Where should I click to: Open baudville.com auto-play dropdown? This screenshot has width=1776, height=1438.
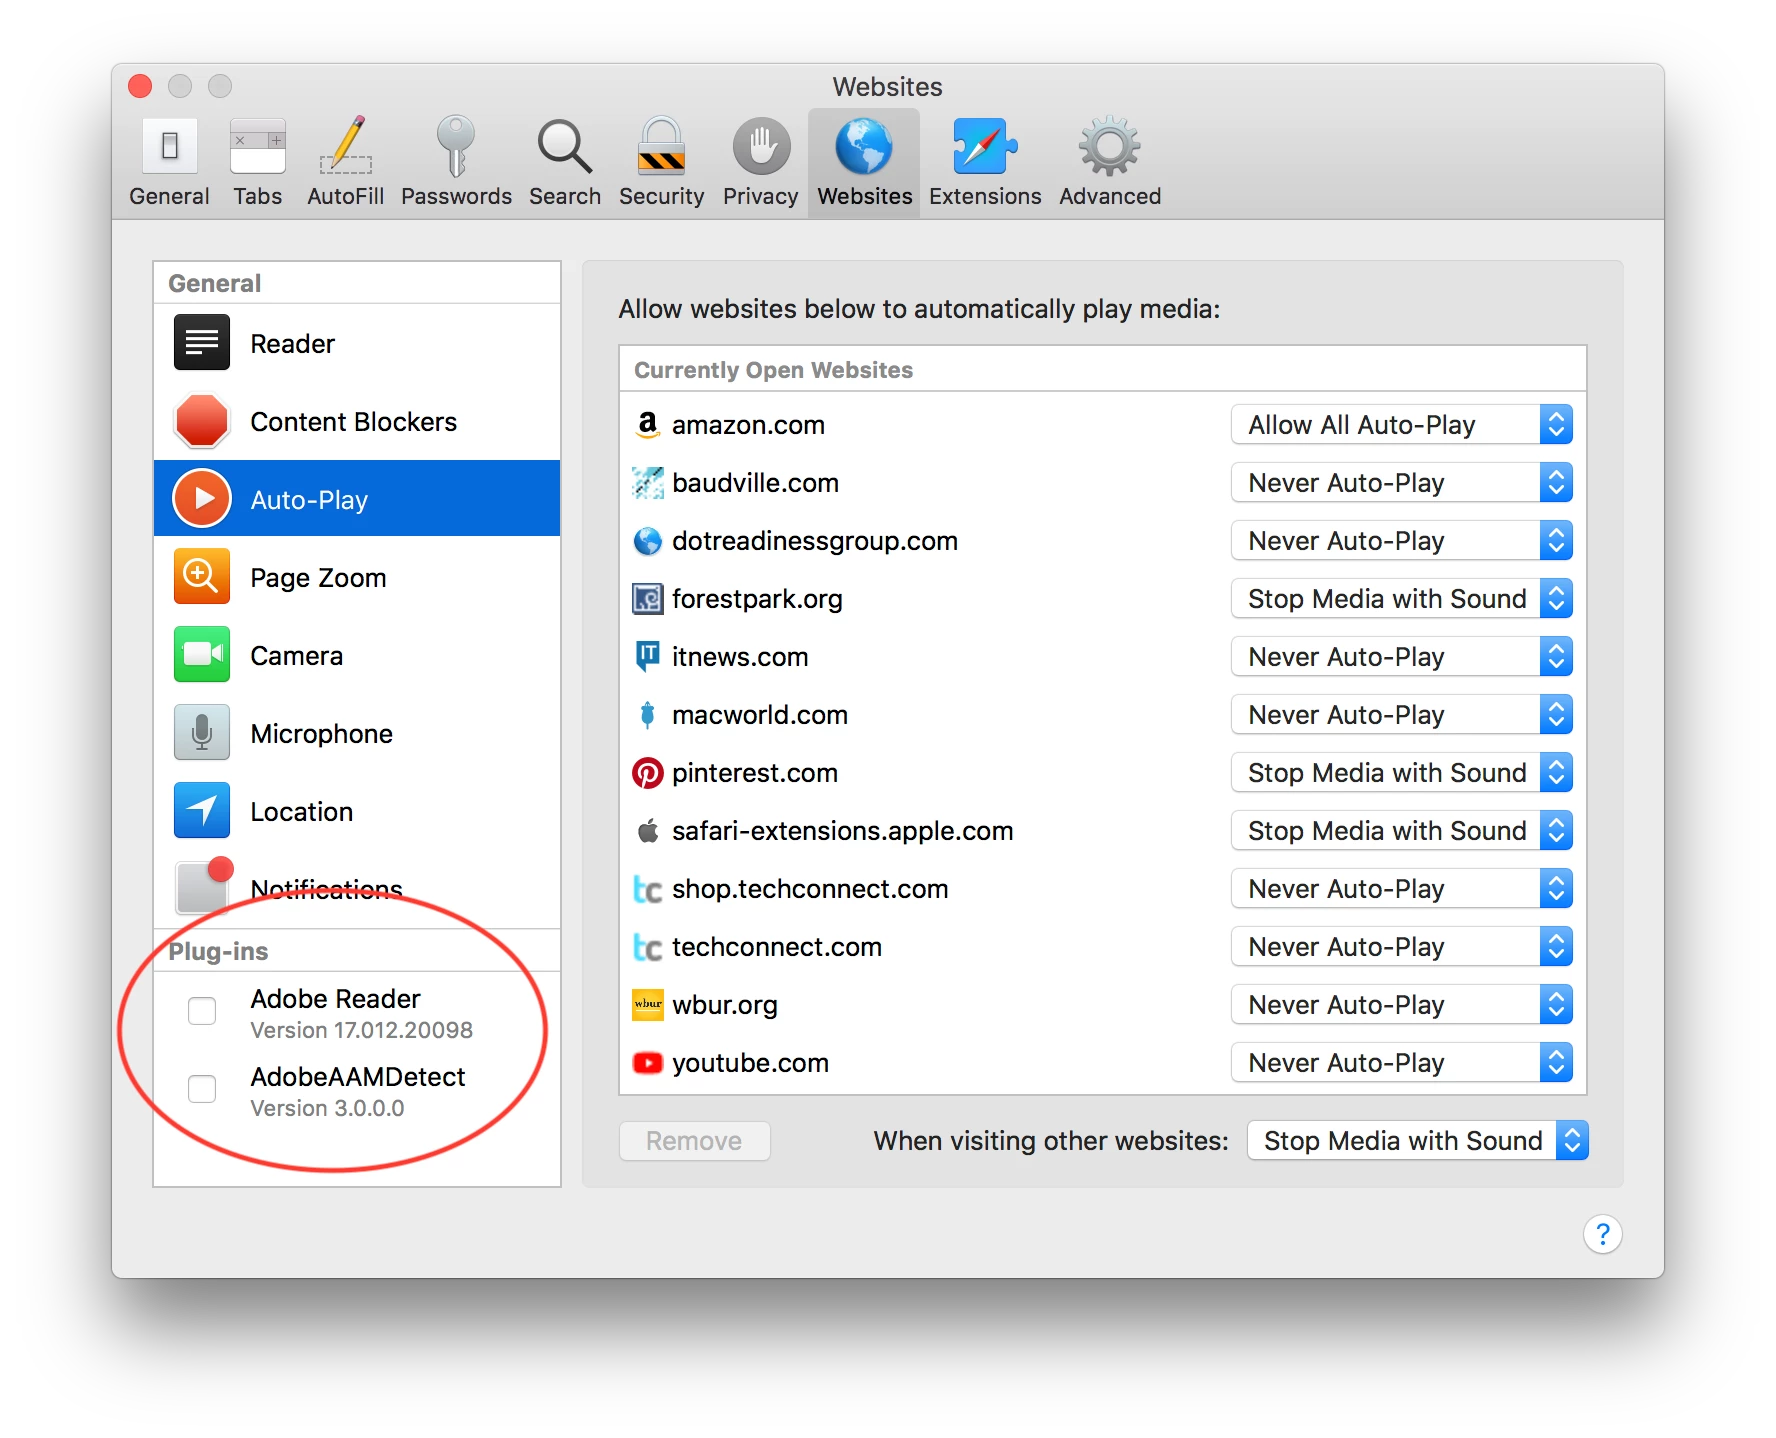(x=1402, y=483)
